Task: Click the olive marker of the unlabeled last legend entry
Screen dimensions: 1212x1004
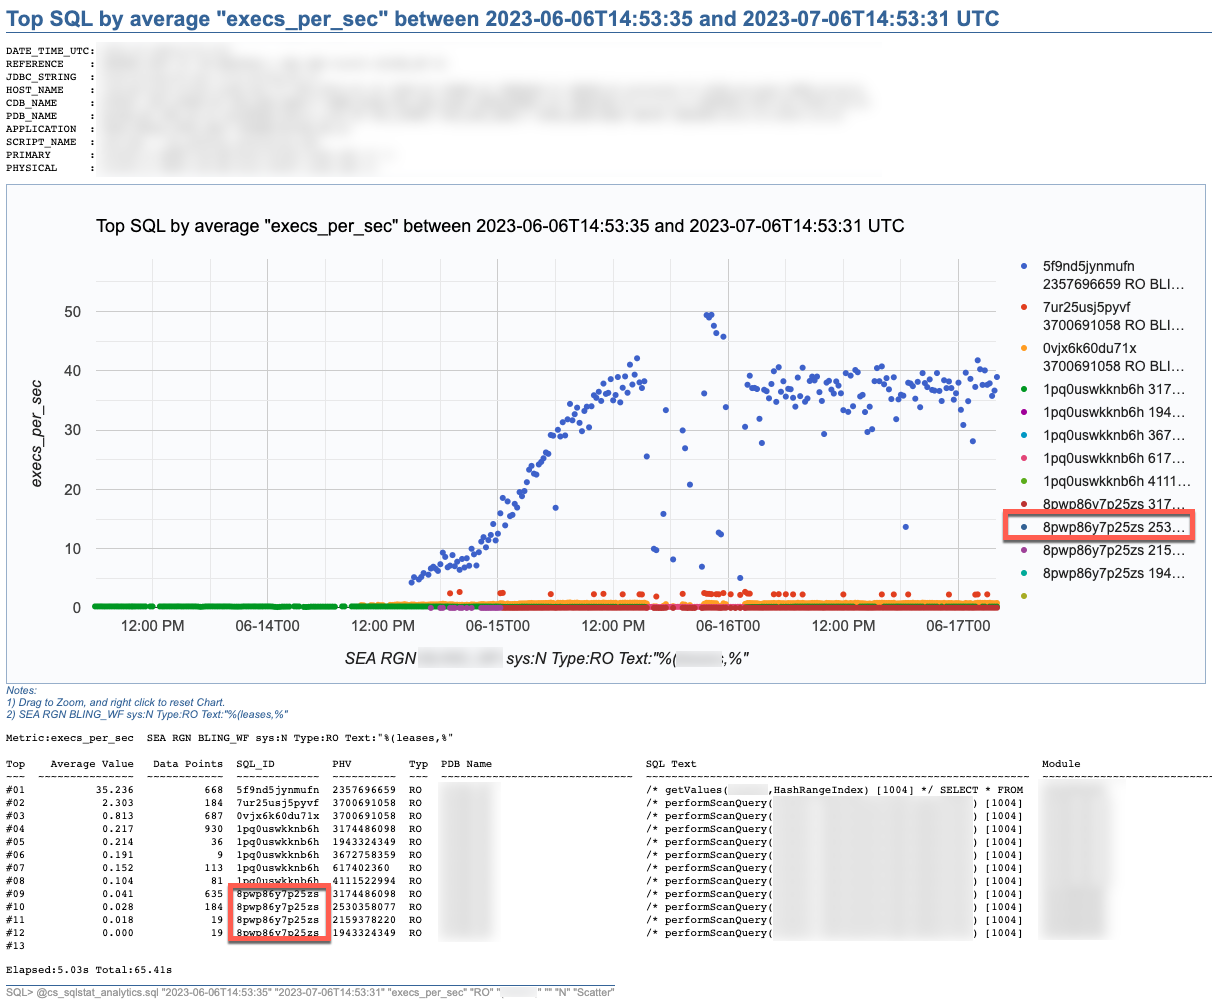Action: pos(1024,596)
